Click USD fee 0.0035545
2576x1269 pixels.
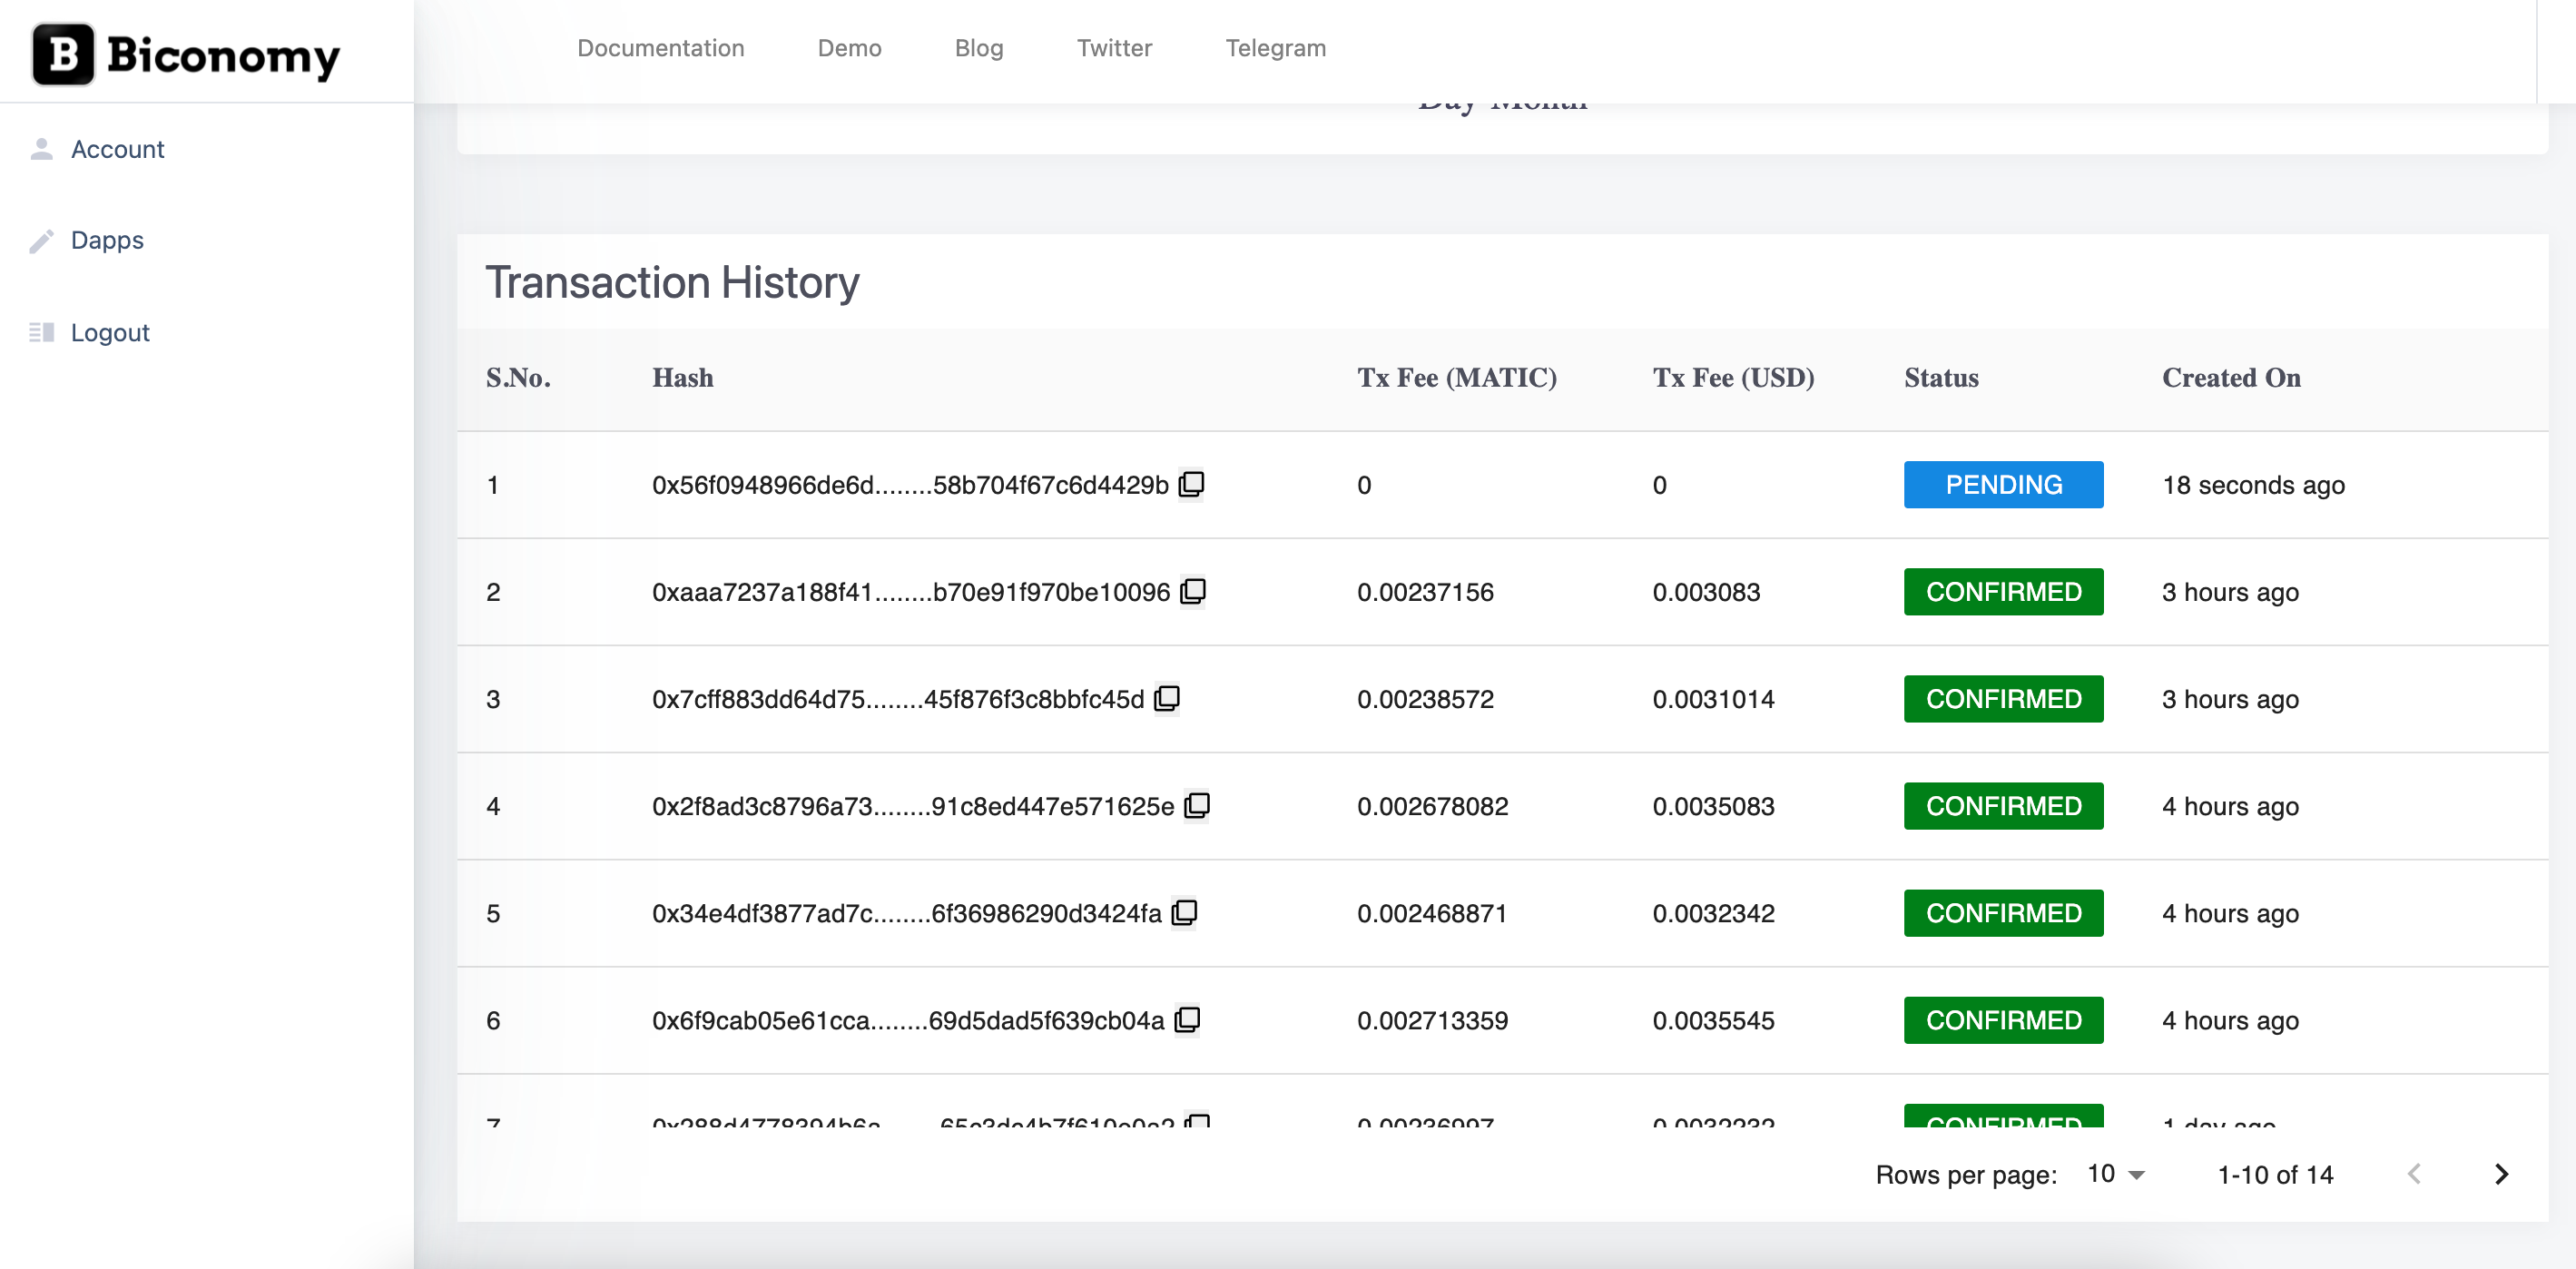click(x=1713, y=1020)
